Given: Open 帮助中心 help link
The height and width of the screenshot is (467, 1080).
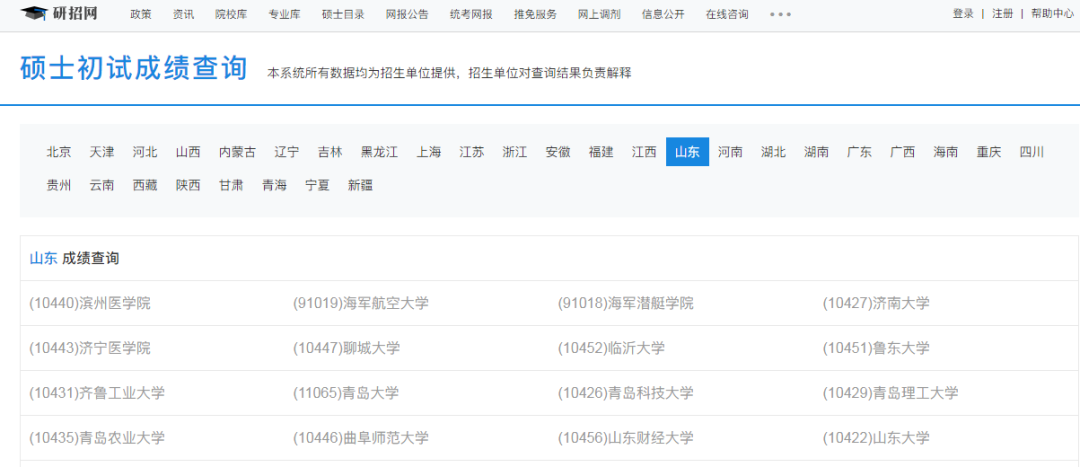Looking at the screenshot, I should pyautogui.click(x=1052, y=14).
